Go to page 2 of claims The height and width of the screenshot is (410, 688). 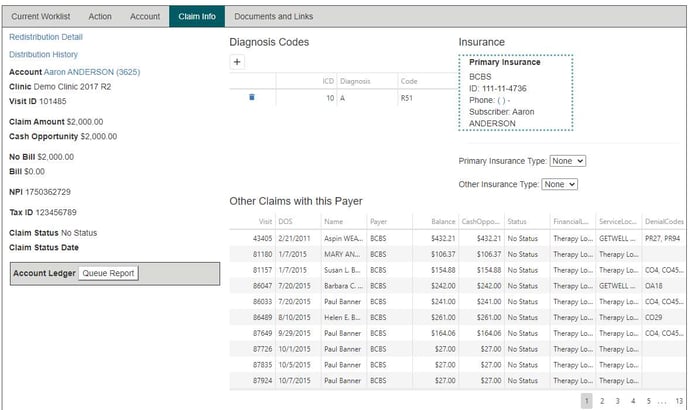602,400
